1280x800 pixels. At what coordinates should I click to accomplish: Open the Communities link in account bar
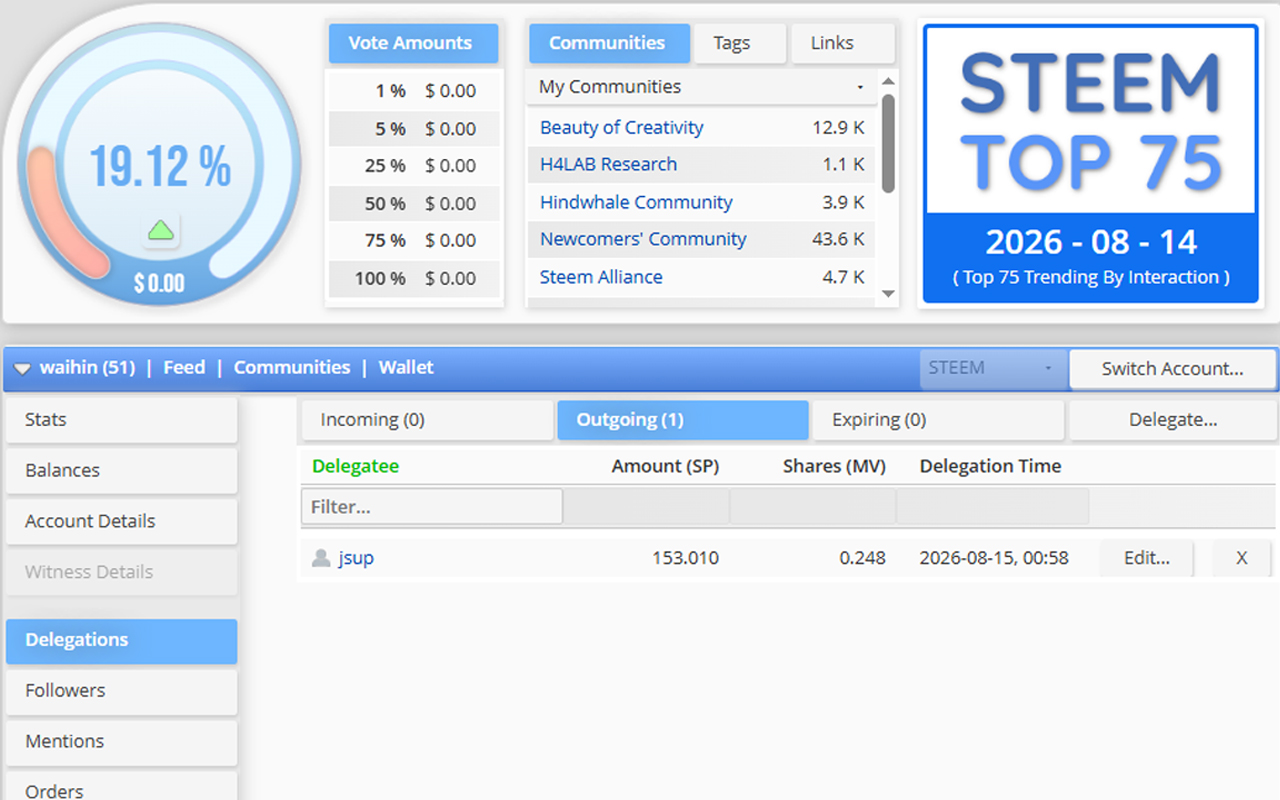tap(292, 367)
